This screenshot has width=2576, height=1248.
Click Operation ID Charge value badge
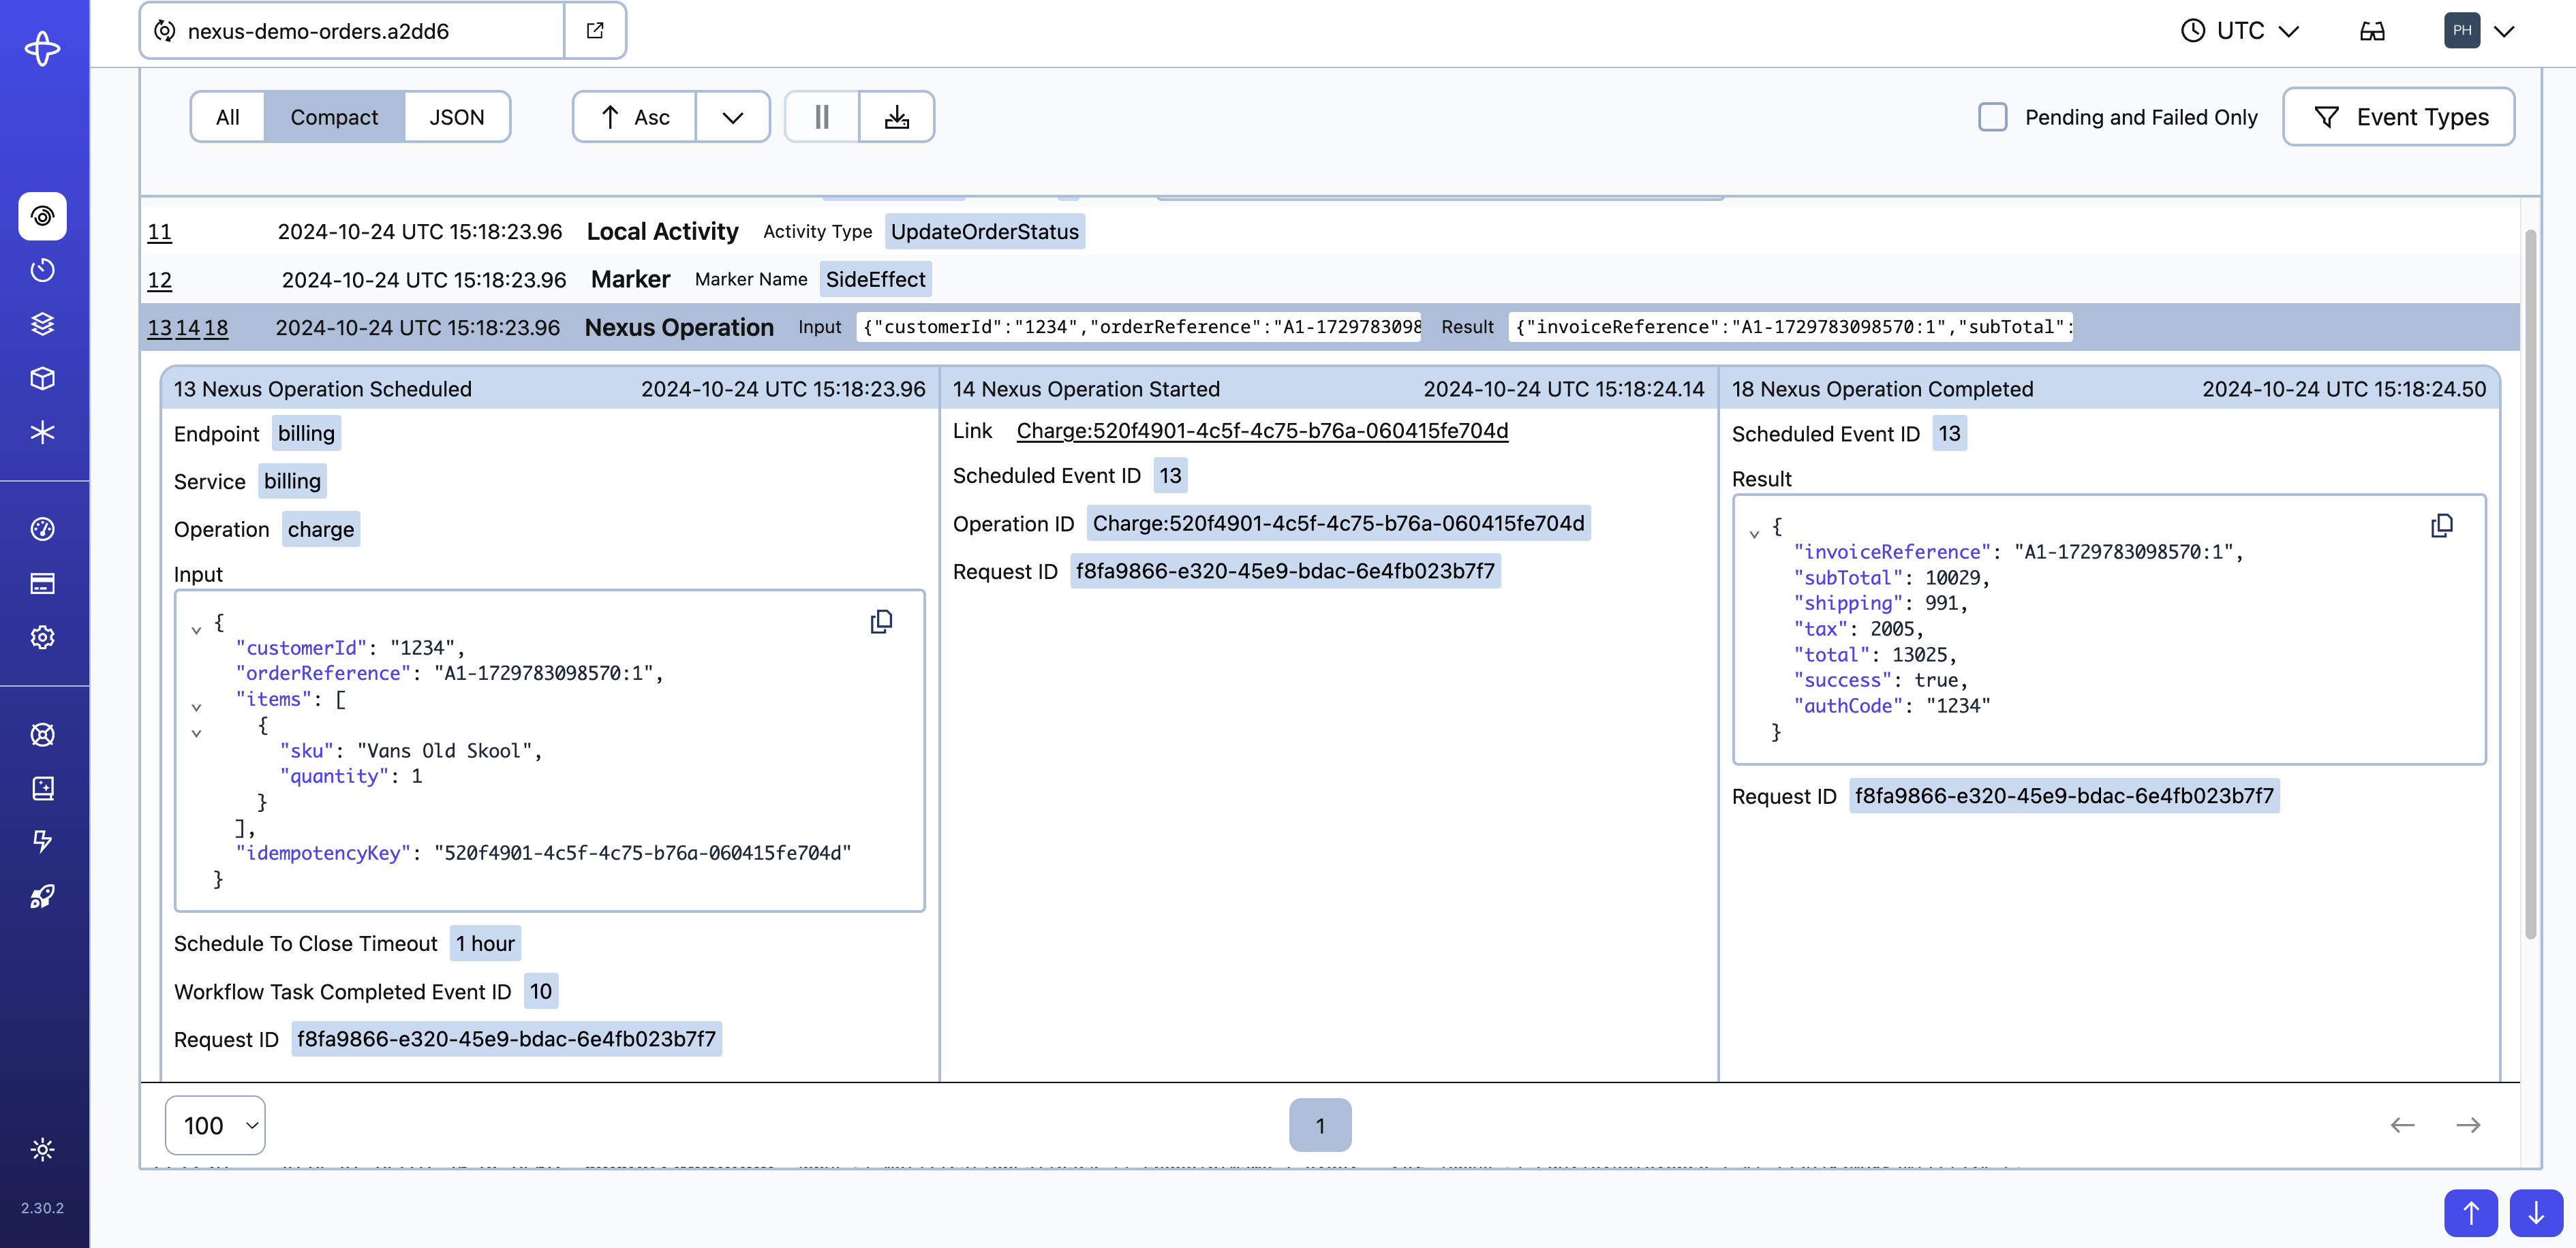1338,523
